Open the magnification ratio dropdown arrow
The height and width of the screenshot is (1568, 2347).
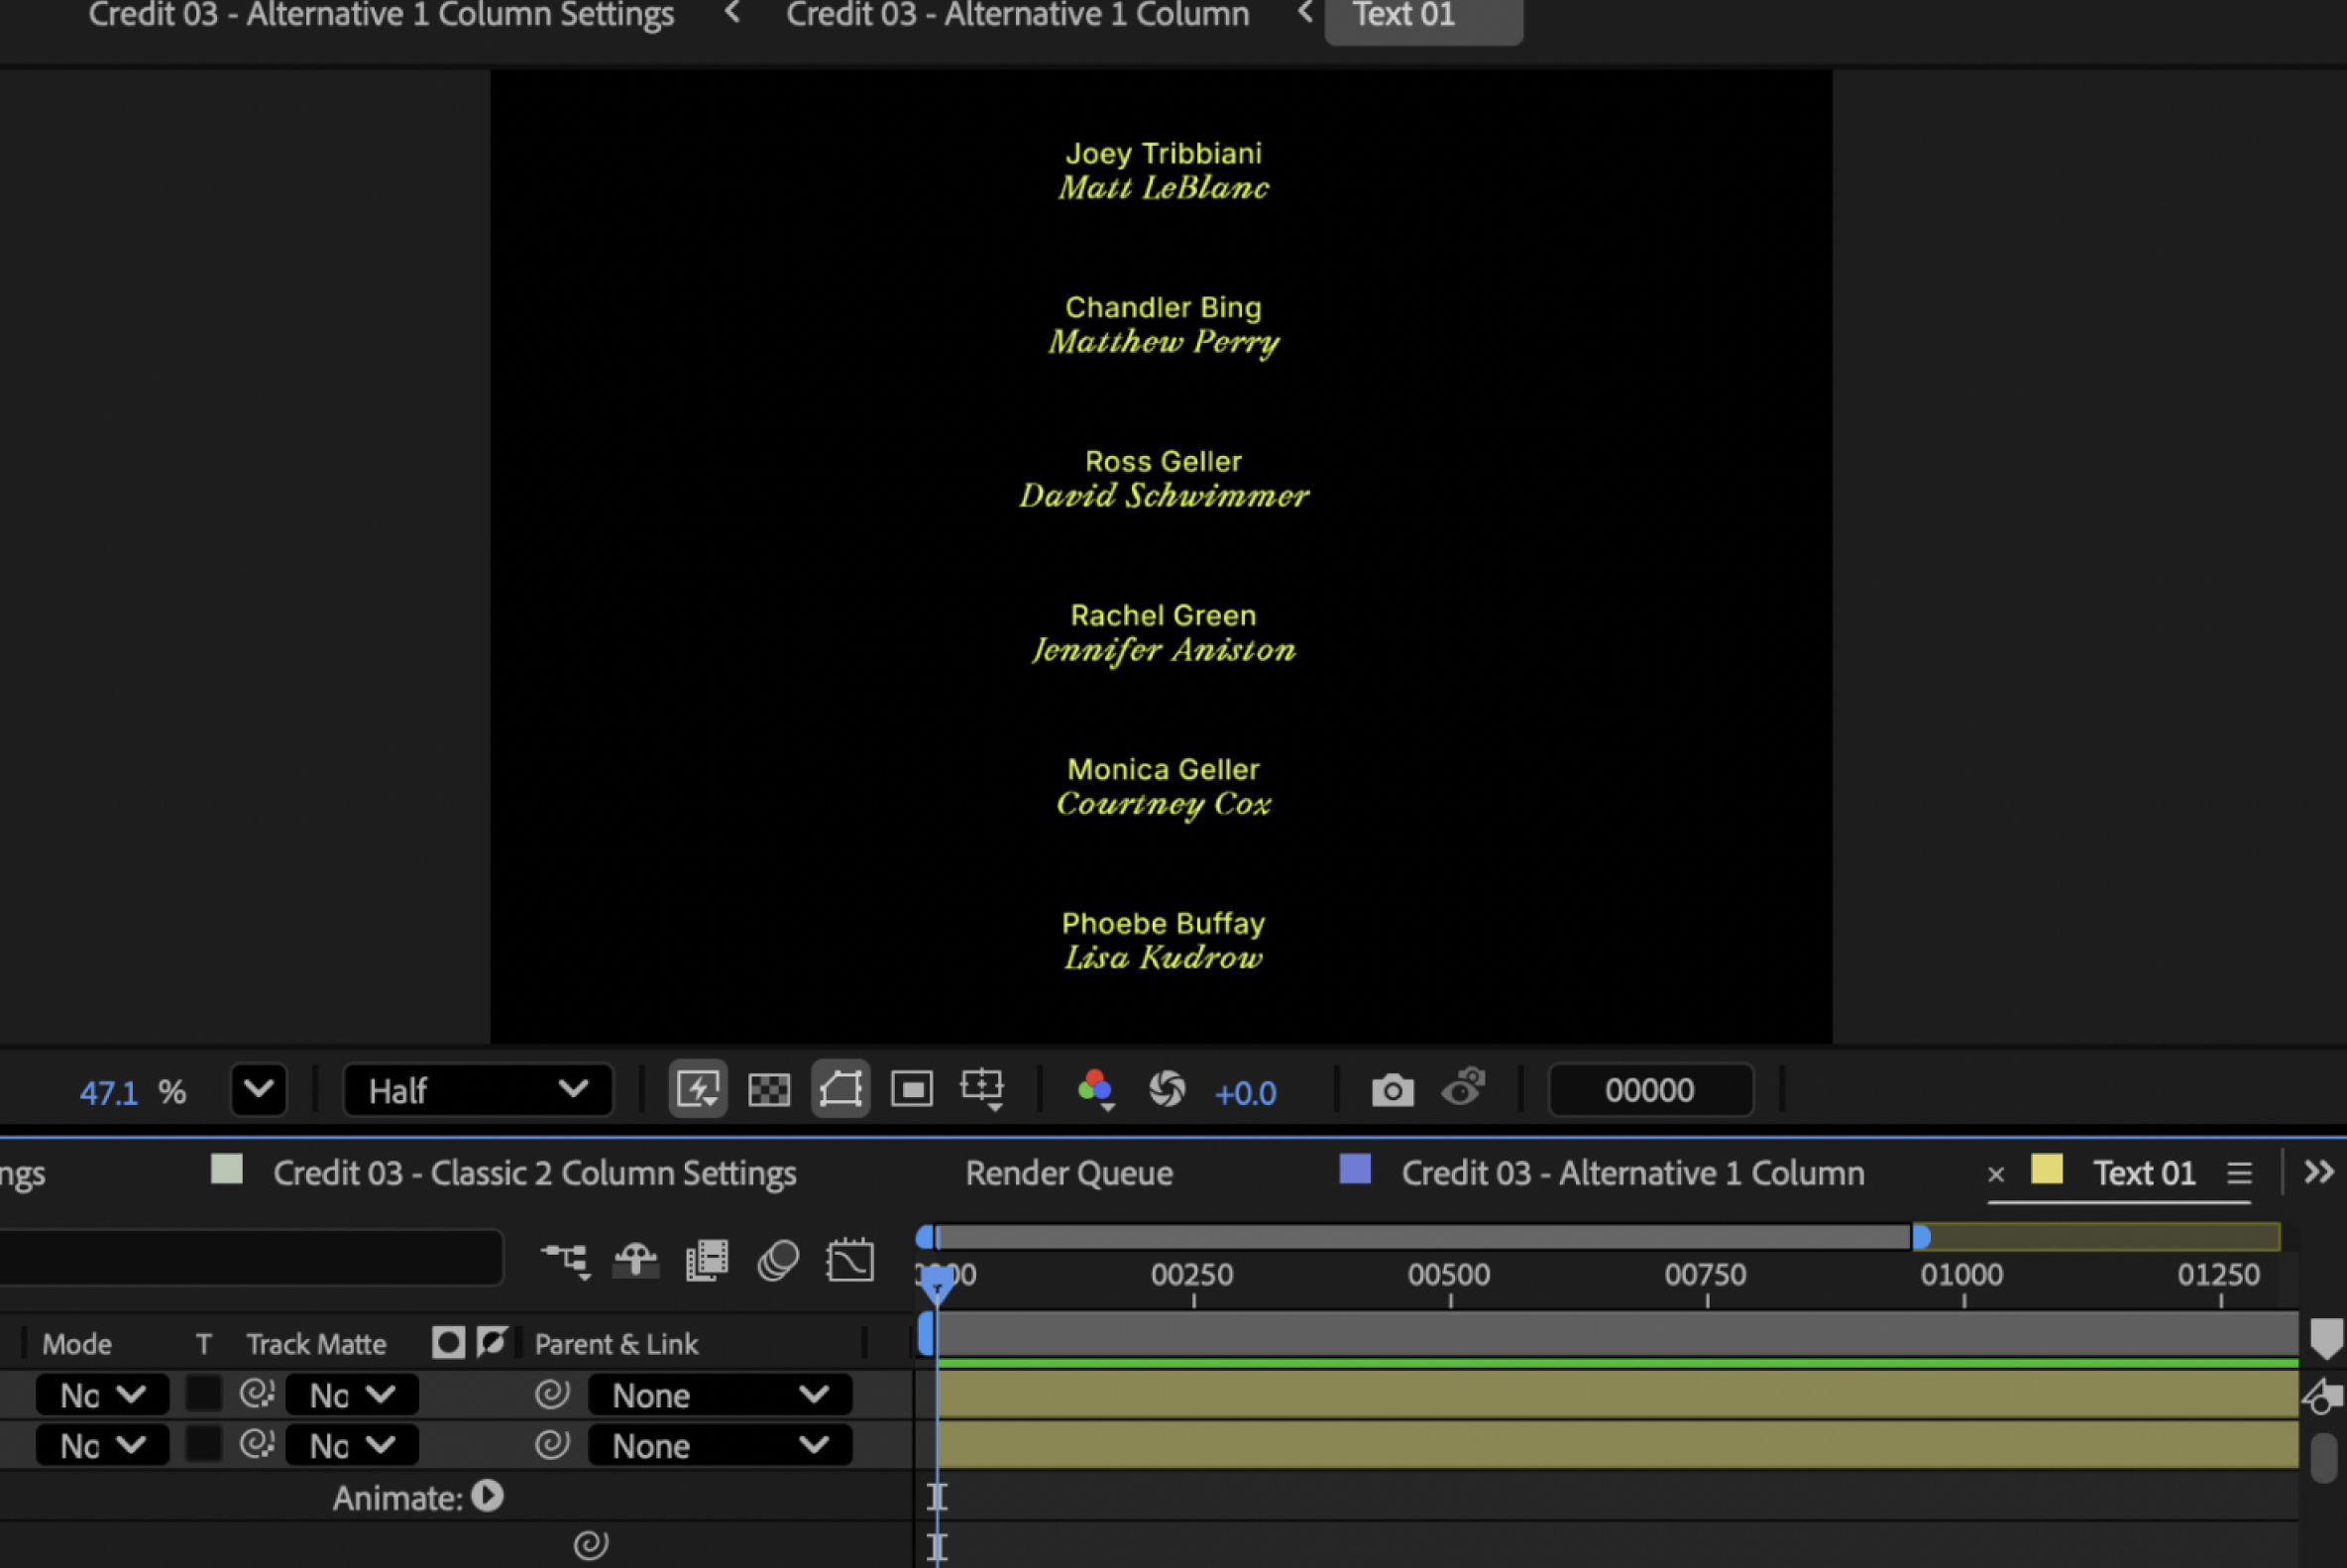tap(259, 1089)
